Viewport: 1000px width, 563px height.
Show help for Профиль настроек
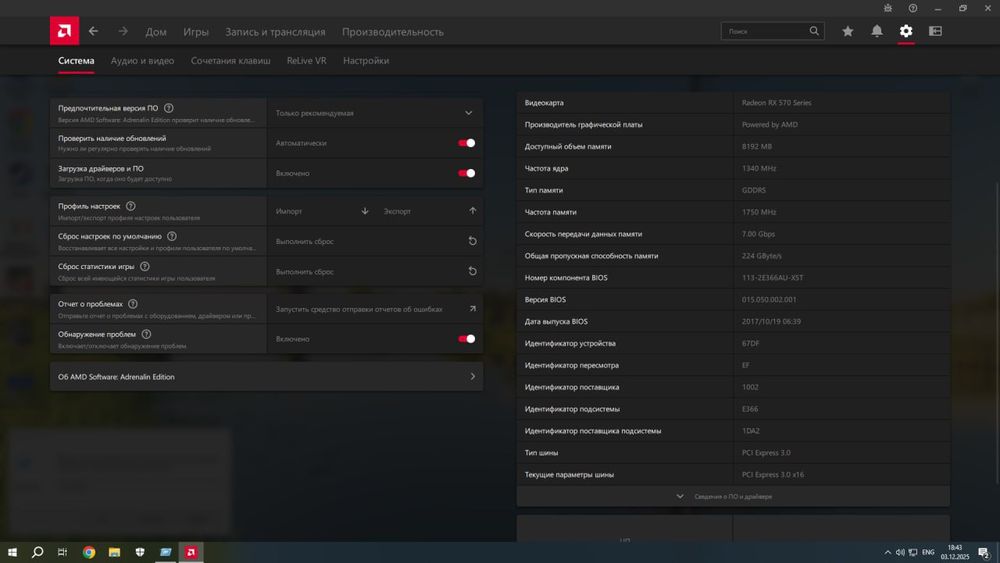point(131,206)
